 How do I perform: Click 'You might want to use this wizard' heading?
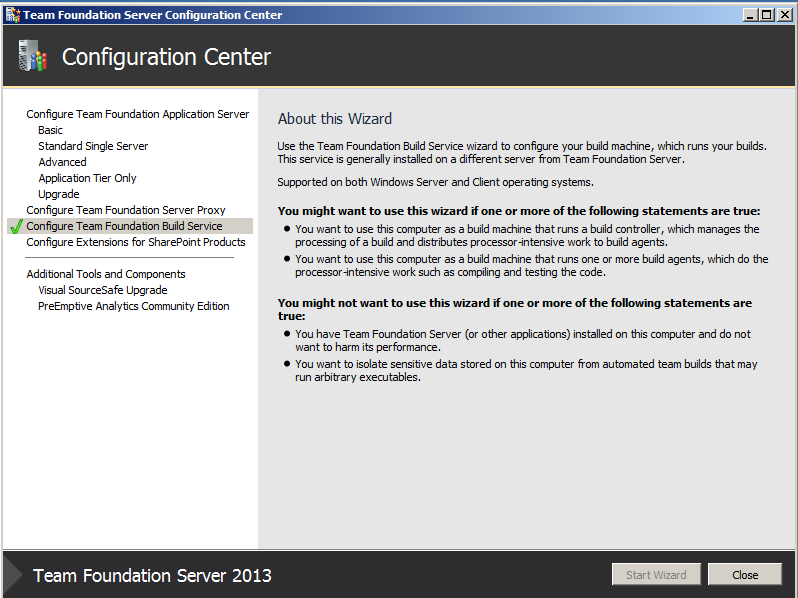(x=519, y=211)
